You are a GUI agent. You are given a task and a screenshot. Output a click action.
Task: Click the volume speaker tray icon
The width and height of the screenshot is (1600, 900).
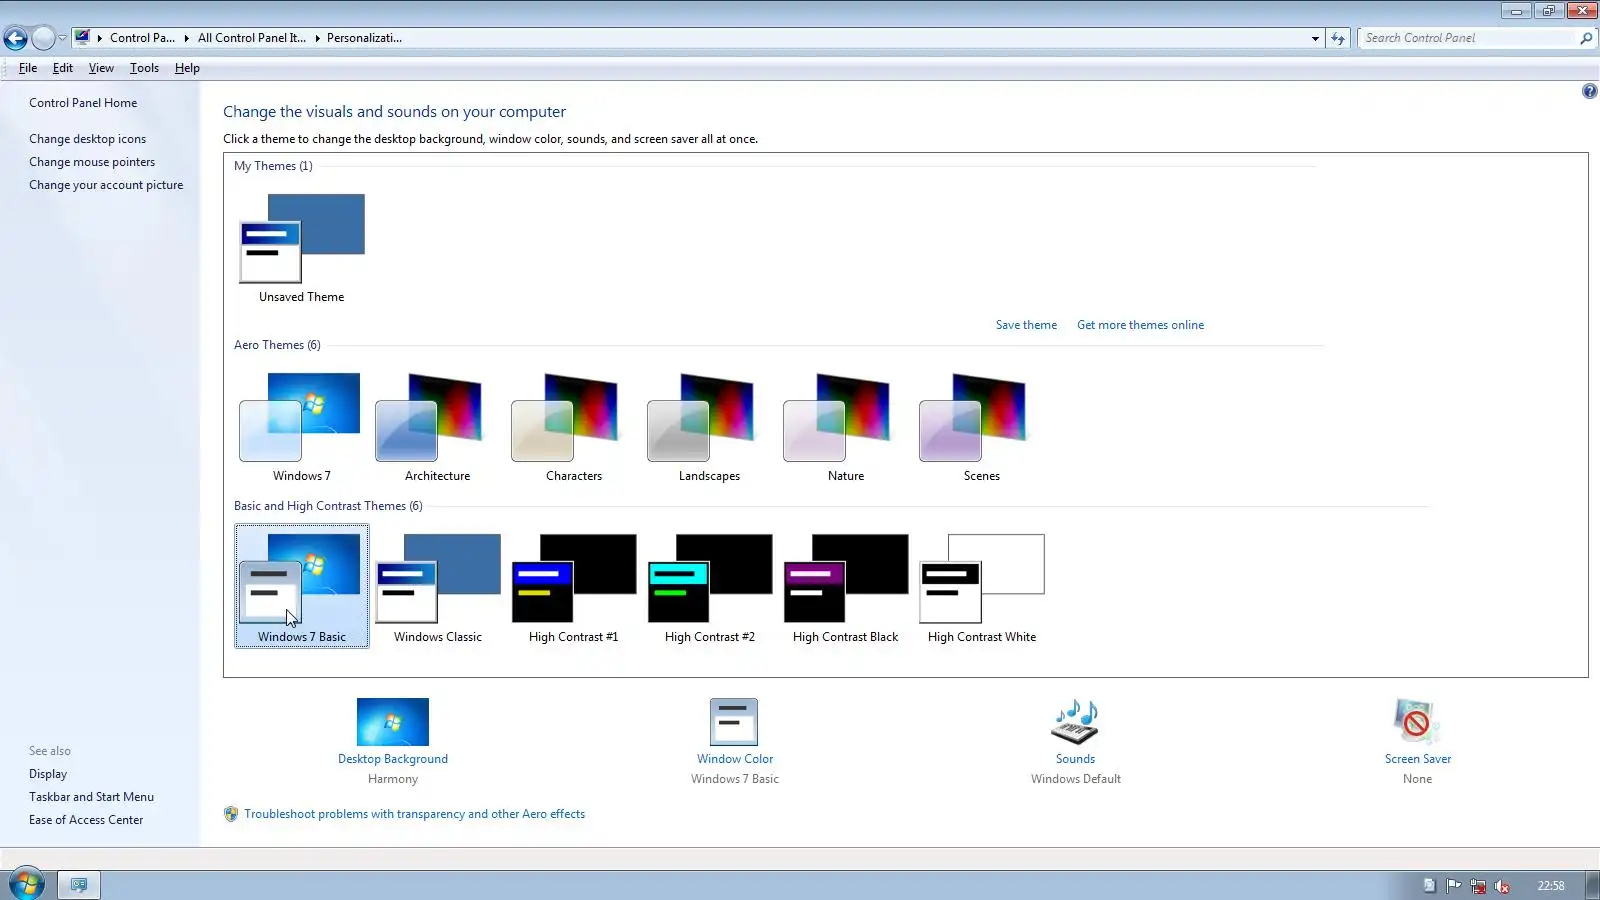(1501, 885)
